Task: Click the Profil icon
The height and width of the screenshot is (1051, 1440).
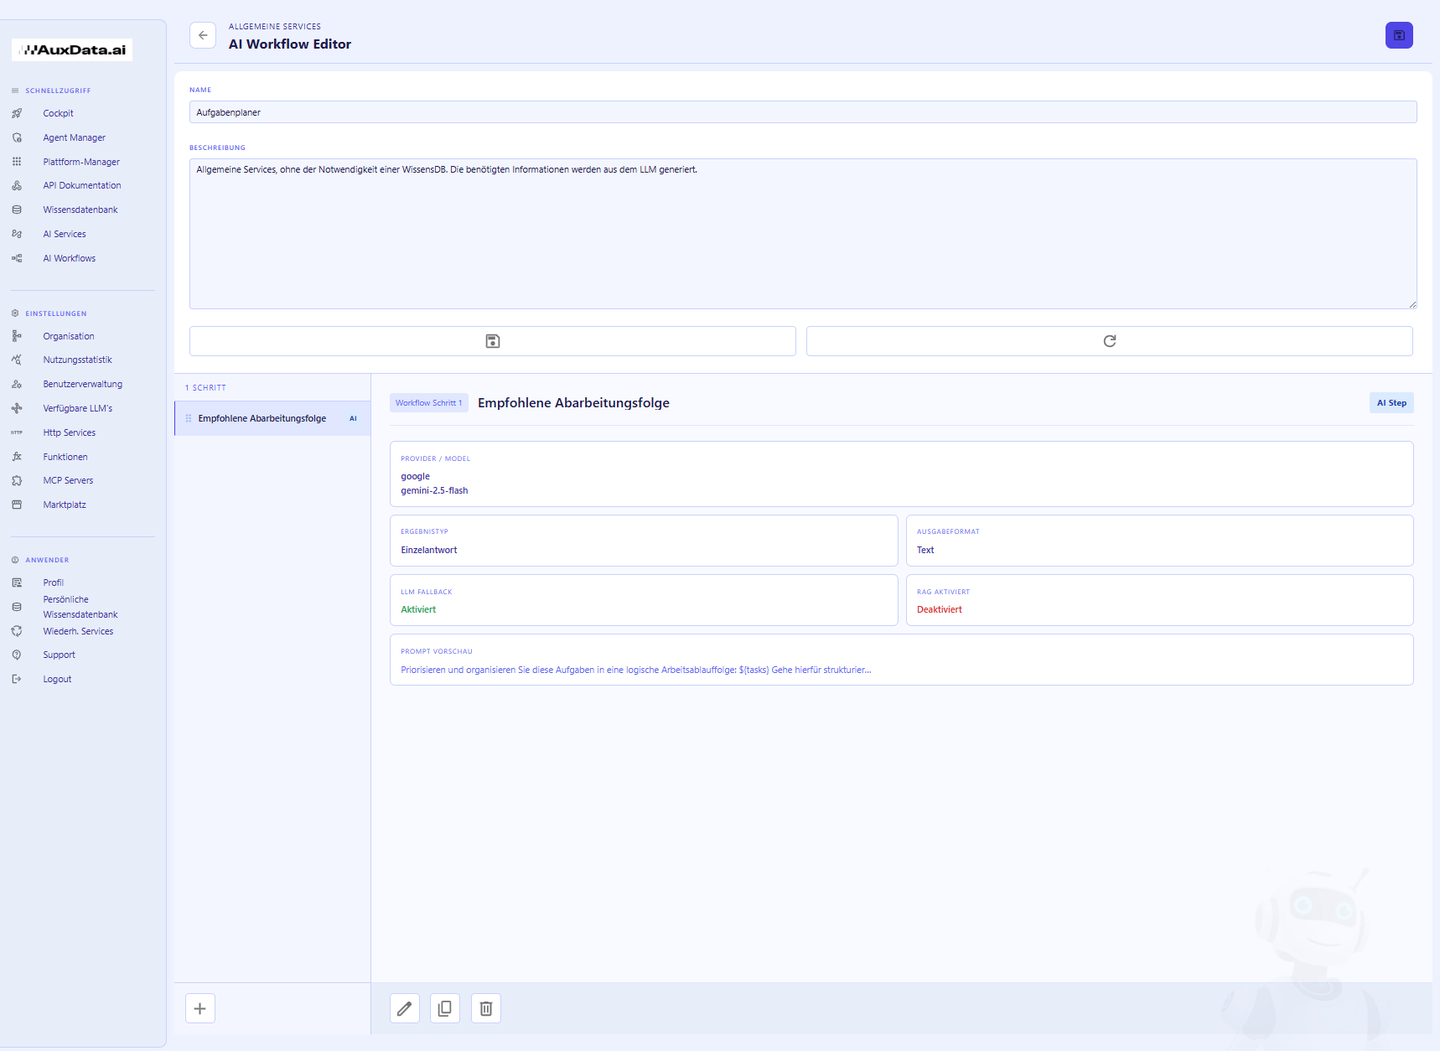Action: tap(17, 582)
